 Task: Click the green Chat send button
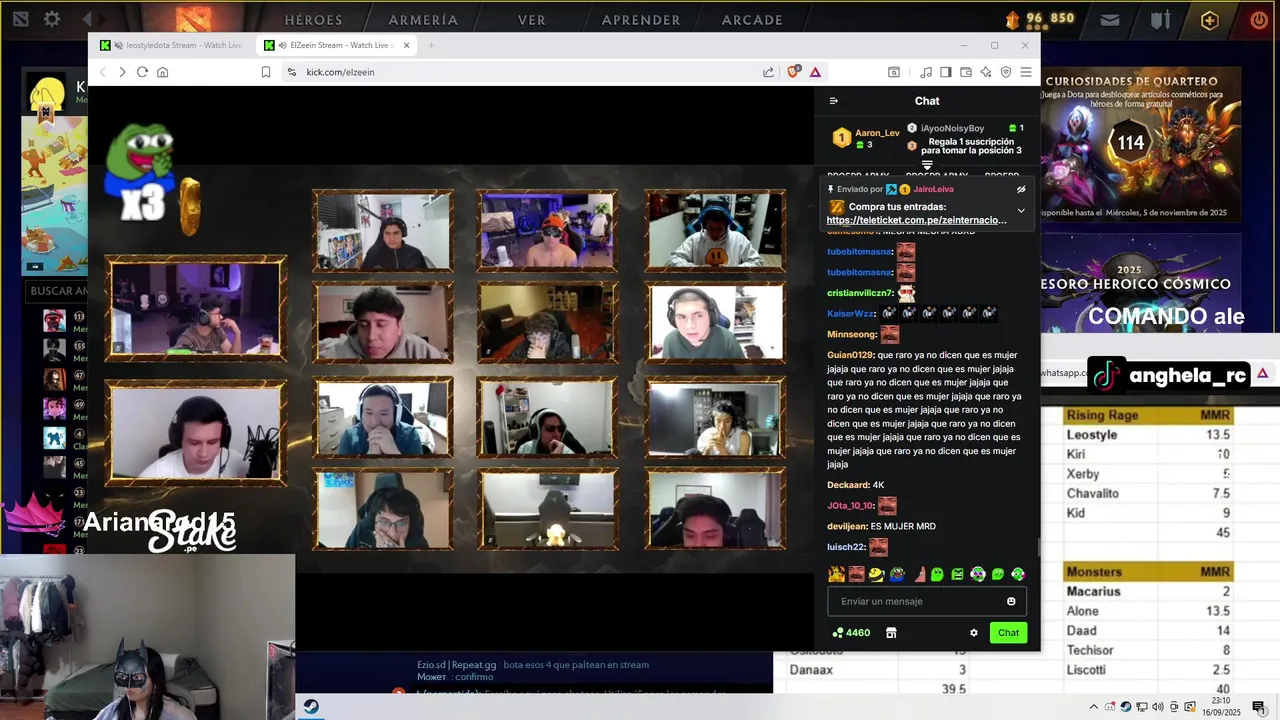[1008, 632]
